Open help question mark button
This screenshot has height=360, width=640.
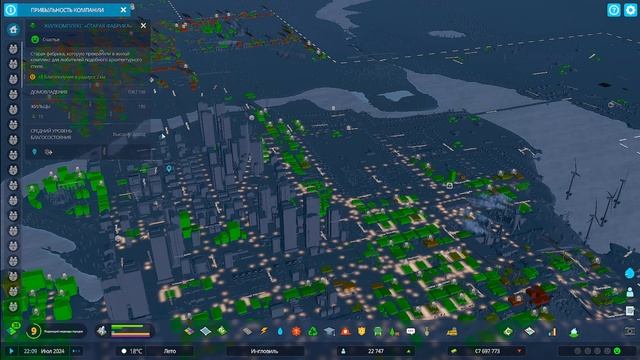pyautogui.click(x=614, y=10)
